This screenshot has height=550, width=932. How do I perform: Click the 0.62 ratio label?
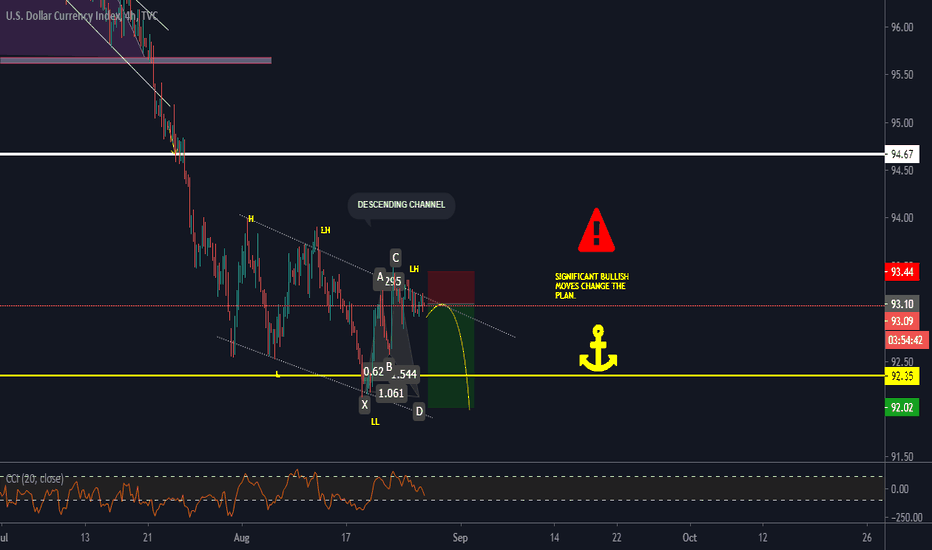pos(373,372)
